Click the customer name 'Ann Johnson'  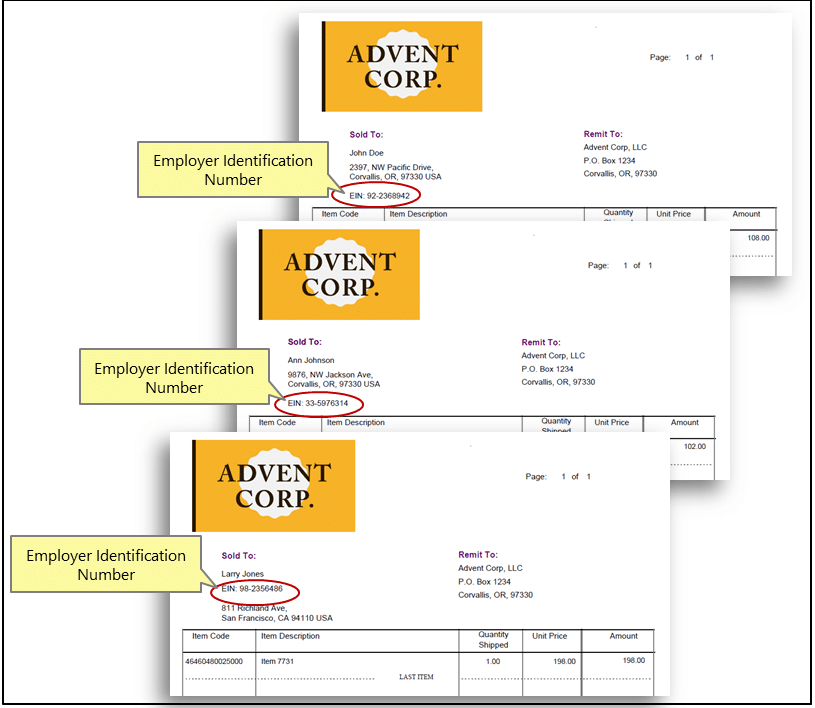coord(311,360)
